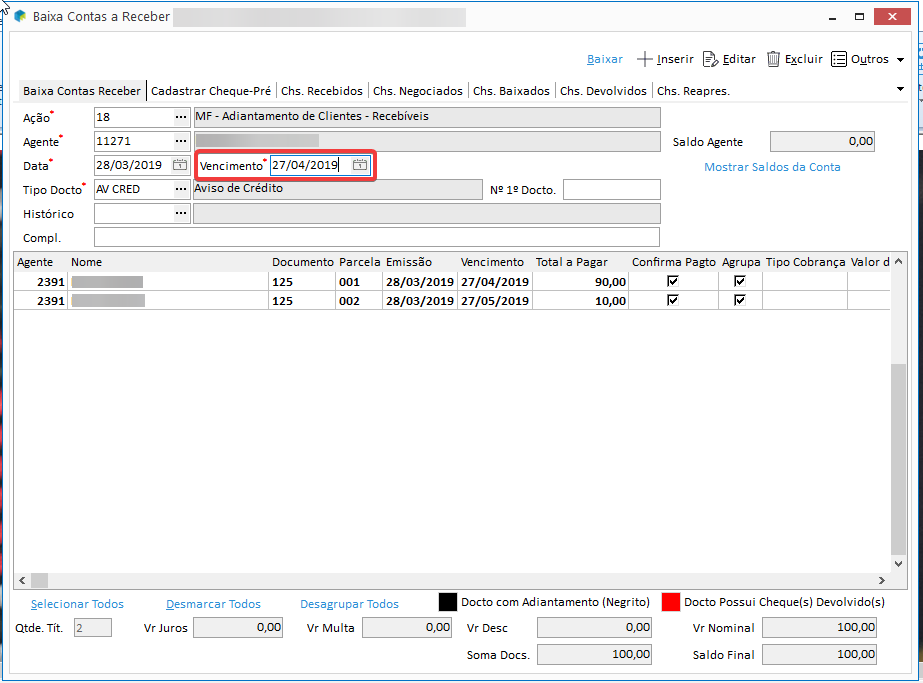Expand the tab overflow arrow
923x683 pixels.
tap(900, 89)
